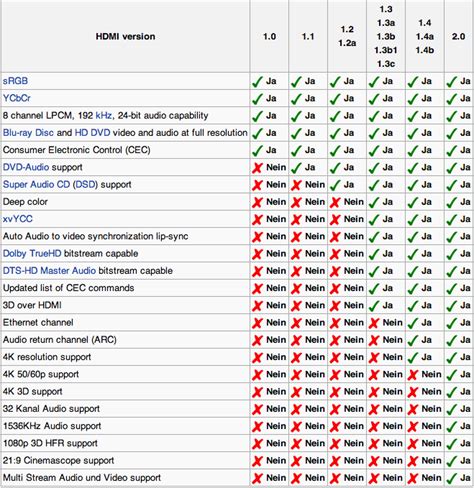Click the red X for DVD-Audio in 1.0
This screenshot has height=488, width=474.
tap(257, 168)
